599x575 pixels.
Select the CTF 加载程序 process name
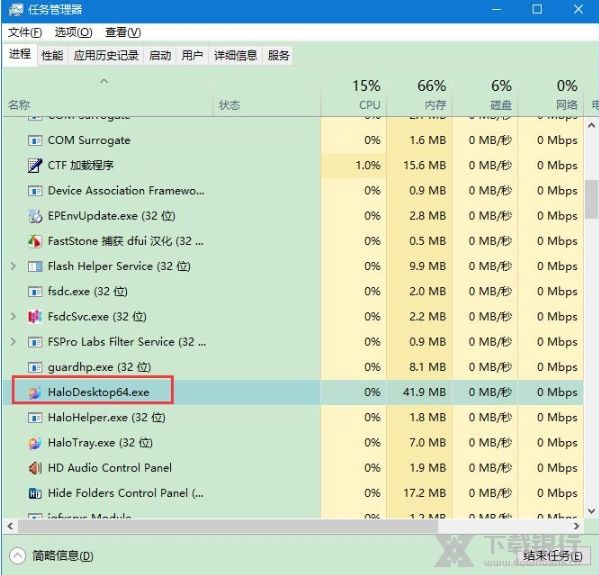click(x=81, y=165)
